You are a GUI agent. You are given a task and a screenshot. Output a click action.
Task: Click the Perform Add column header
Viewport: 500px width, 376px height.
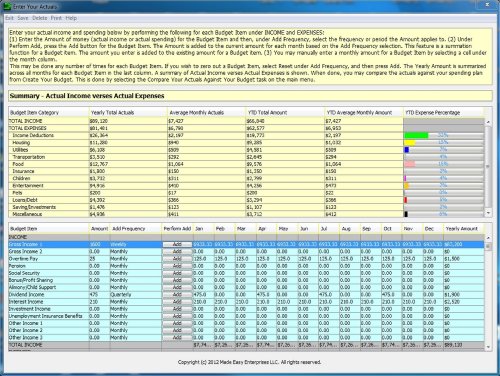tap(177, 229)
